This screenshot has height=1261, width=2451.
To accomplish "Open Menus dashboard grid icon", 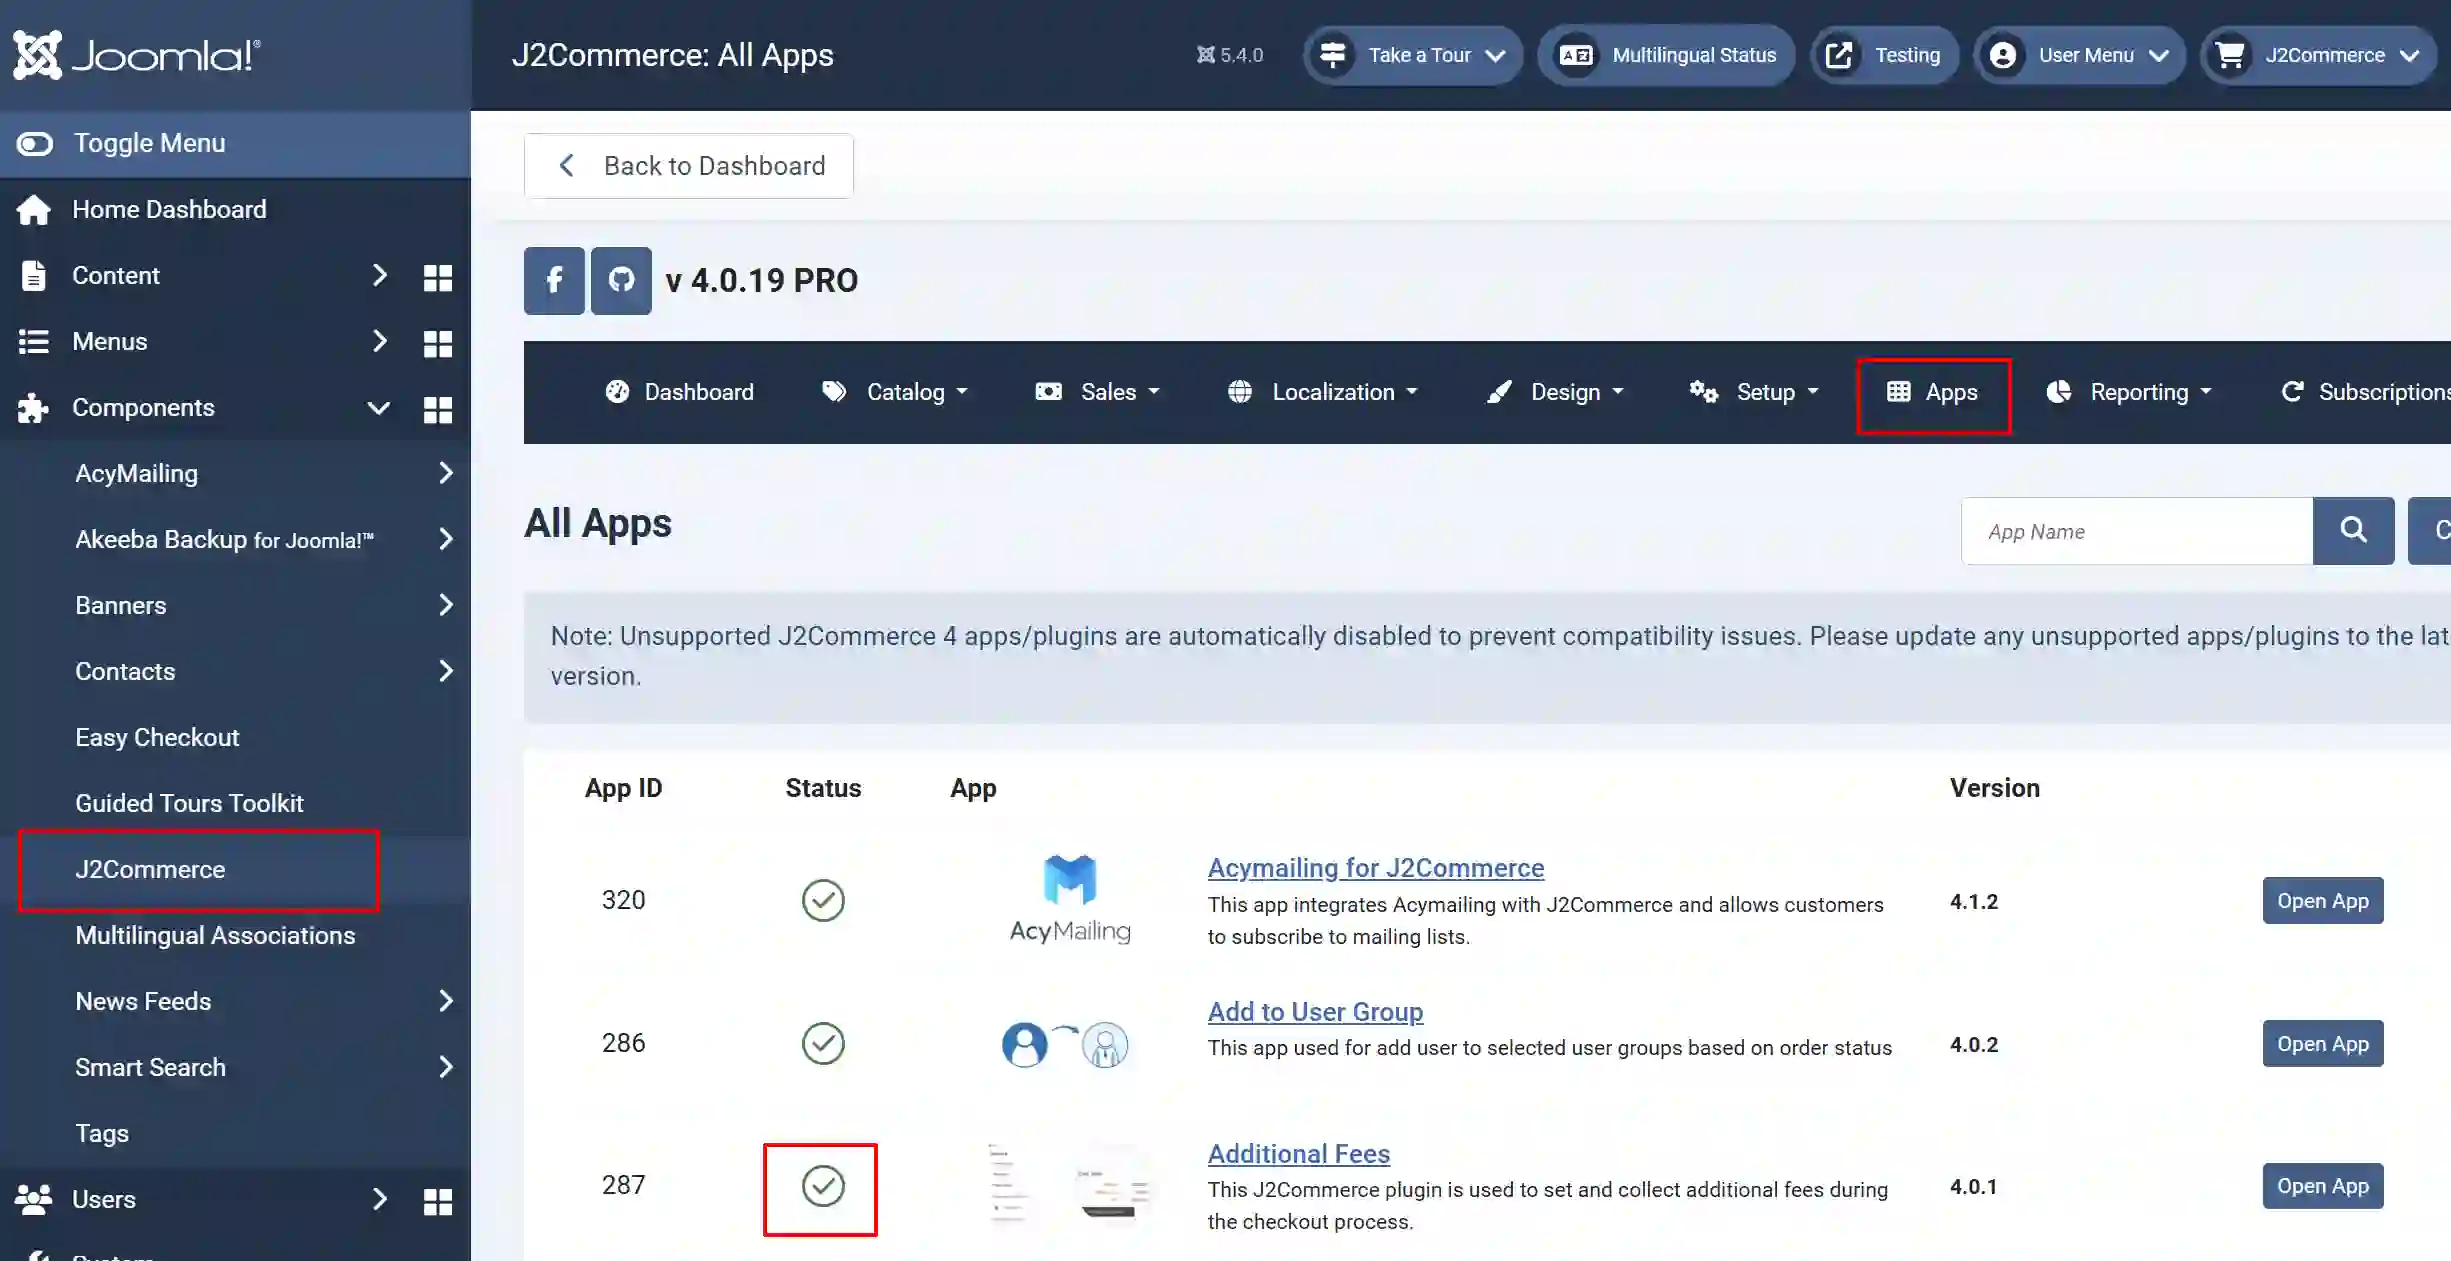I will coord(438,343).
